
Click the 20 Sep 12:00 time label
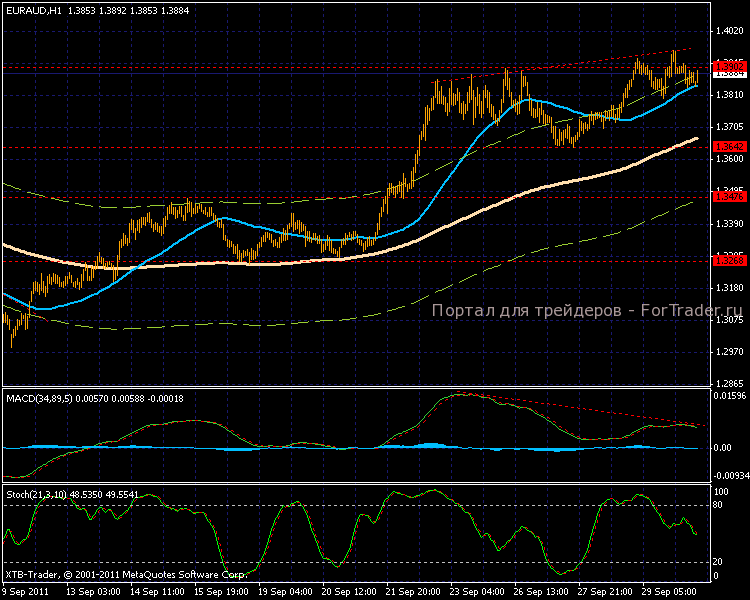(350, 592)
